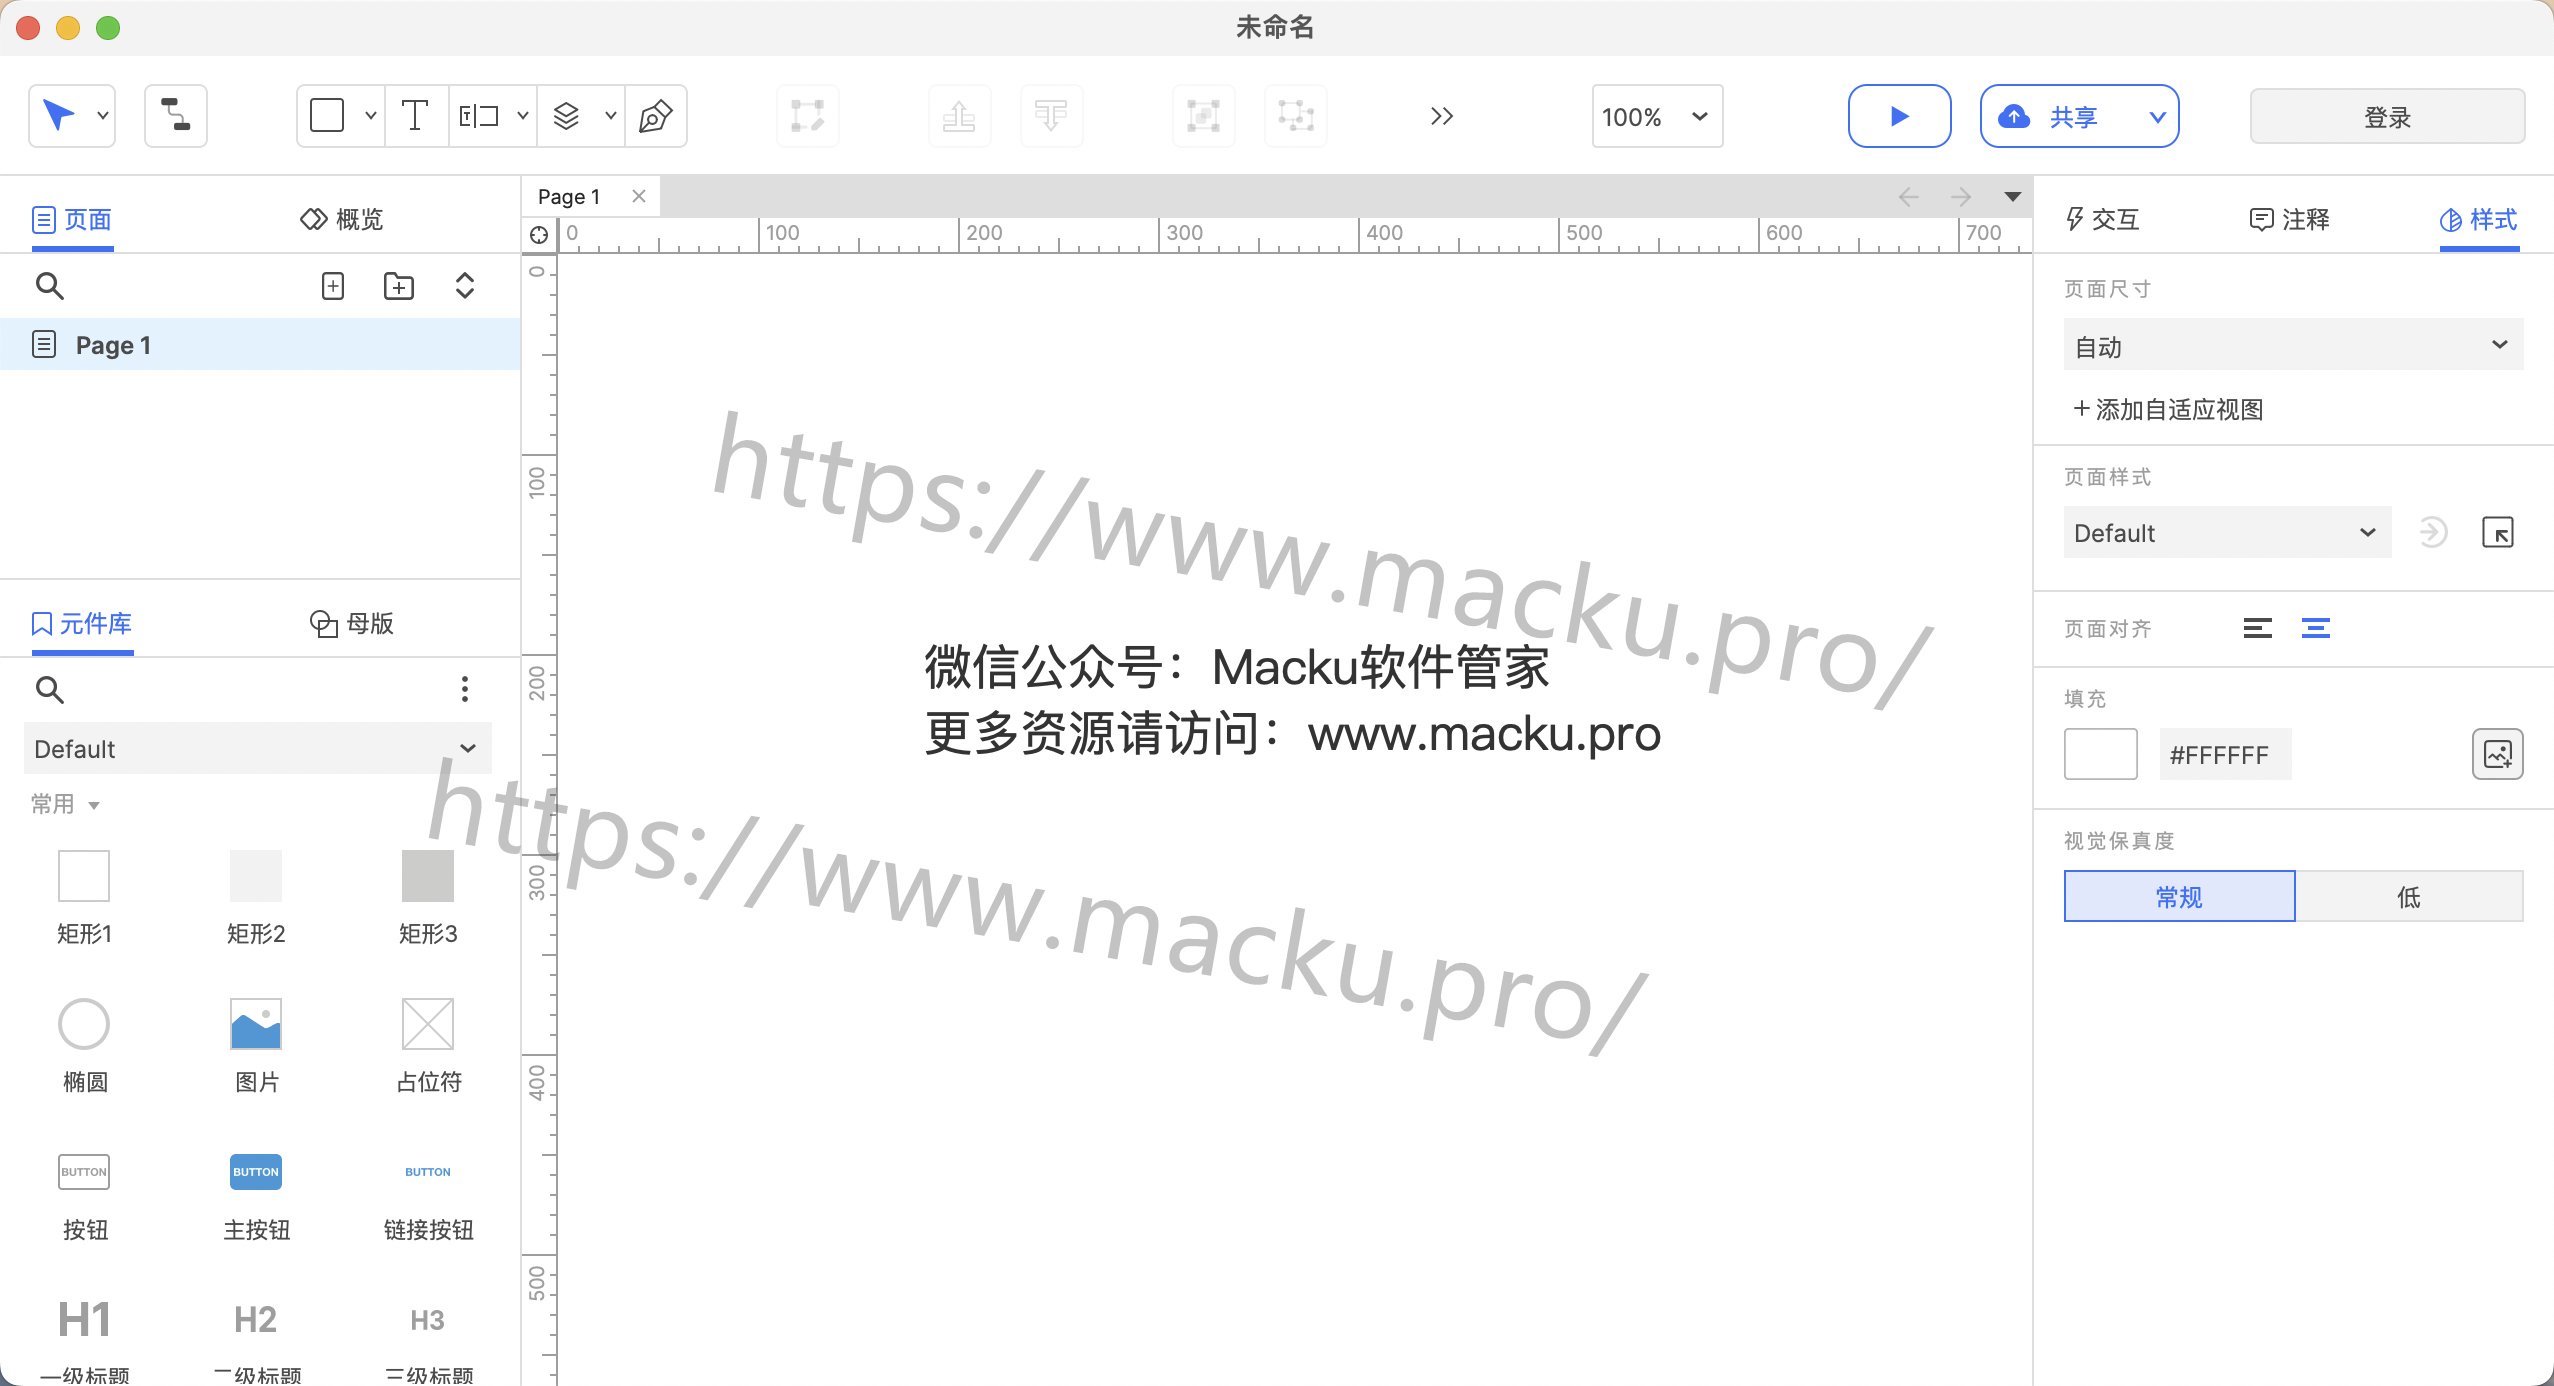Click the apply page style arrow icon
The height and width of the screenshot is (1386, 2554).
pyautogui.click(x=2433, y=532)
